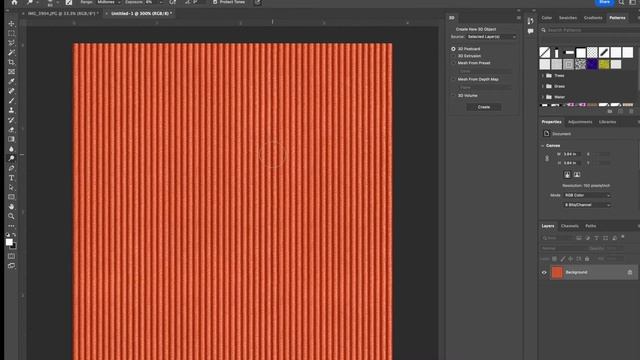
Task: Select the Lasso tool
Action: tap(11, 43)
